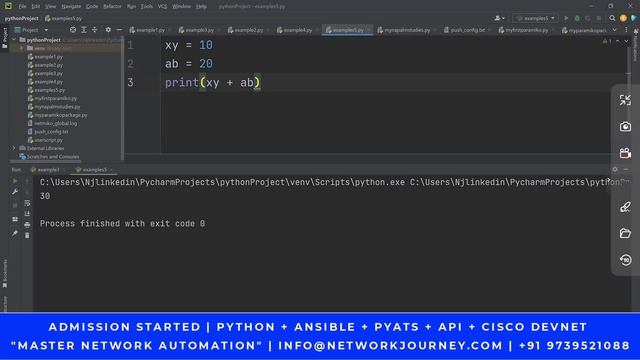Image resolution: width=640 pixels, height=360 pixels.
Task: Click previous highlighted problem up arrow
Action: tap(618, 41)
